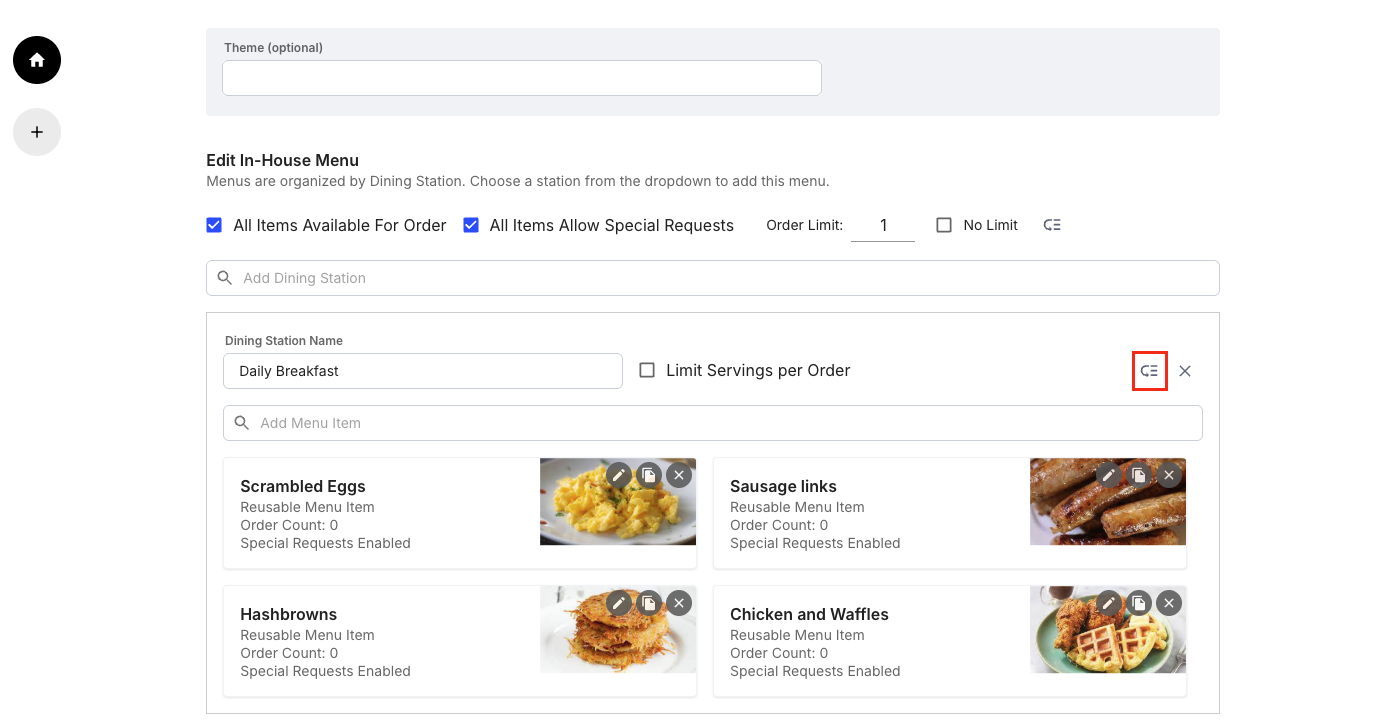1392x722 pixels.
Task: Open pencil editor for Hashbrowns
Action: [619, 603]
